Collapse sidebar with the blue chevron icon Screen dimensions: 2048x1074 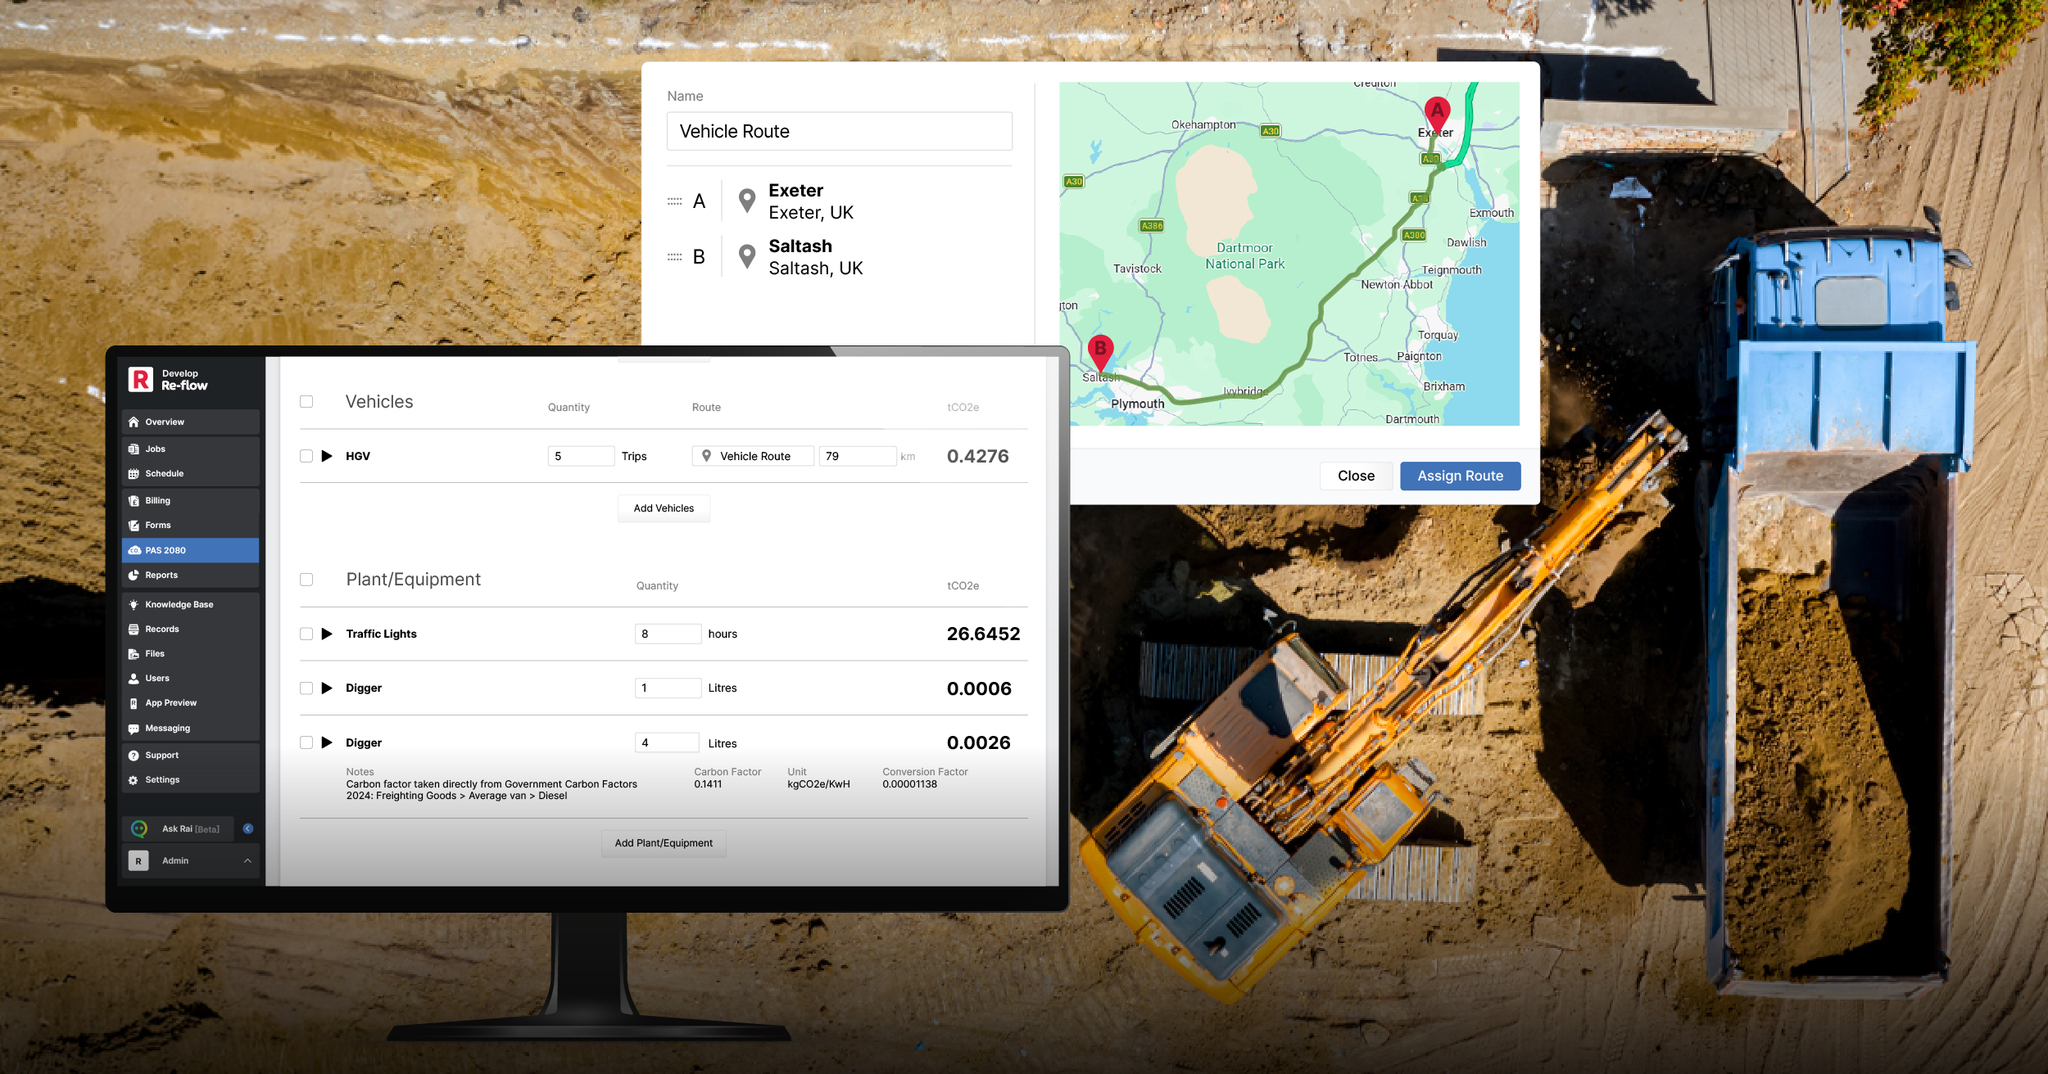pos(248,829)
